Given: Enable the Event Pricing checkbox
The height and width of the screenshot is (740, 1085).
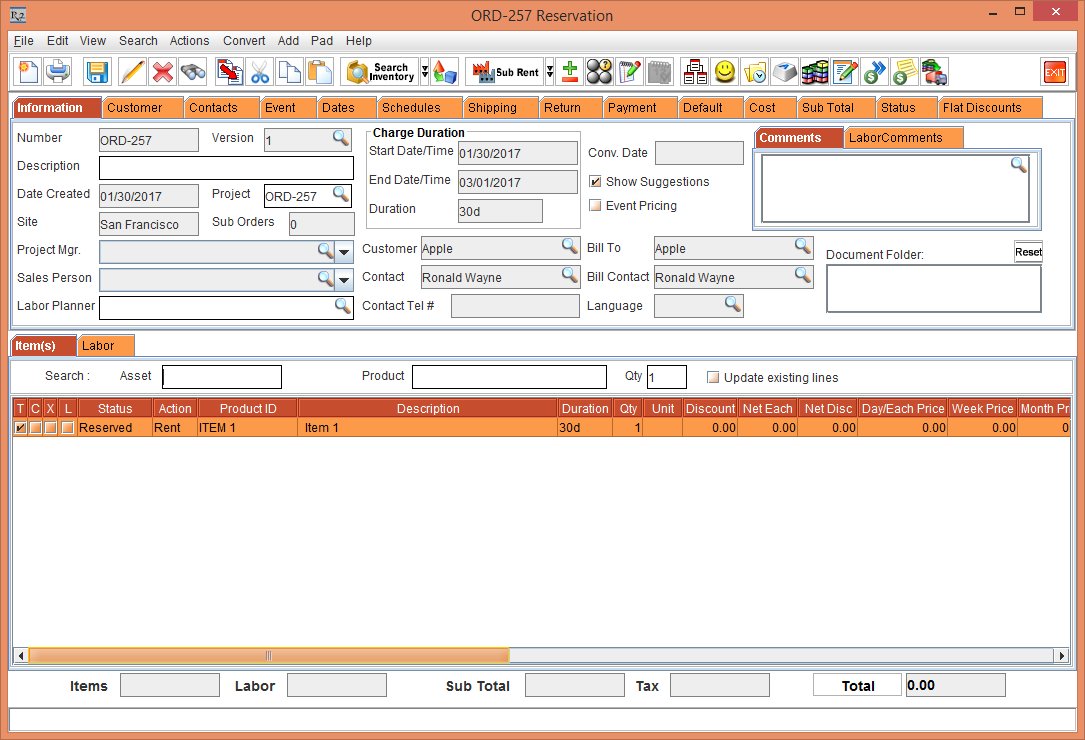Looking at the screenshot, I should [x=596, y=206].
